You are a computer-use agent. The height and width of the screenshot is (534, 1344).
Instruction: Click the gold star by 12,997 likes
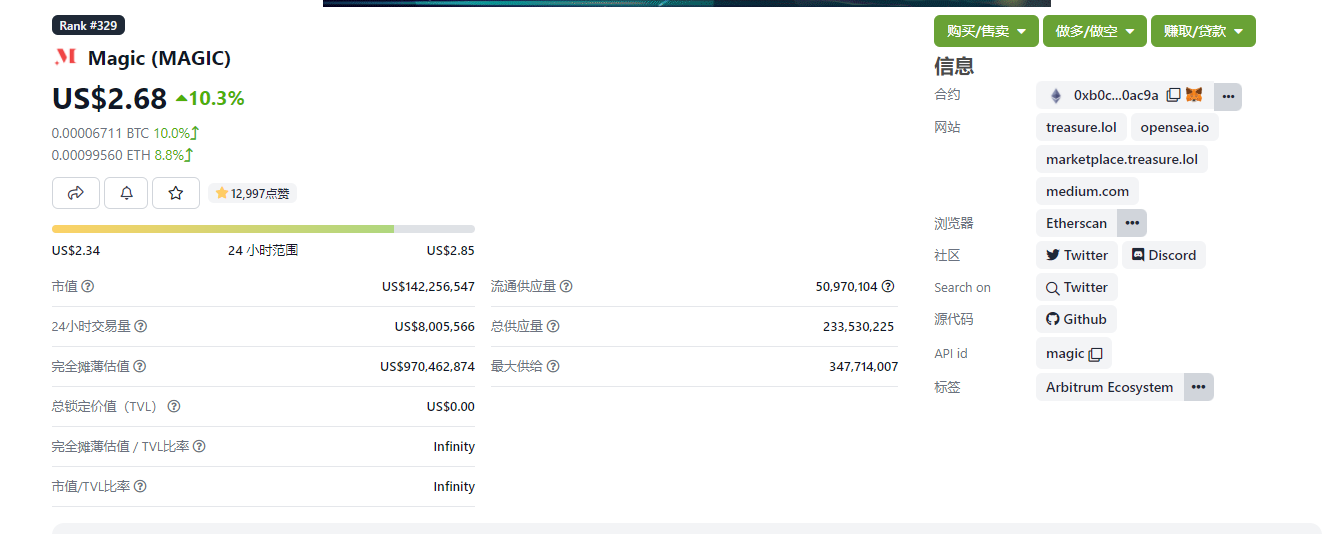[222, 193]
